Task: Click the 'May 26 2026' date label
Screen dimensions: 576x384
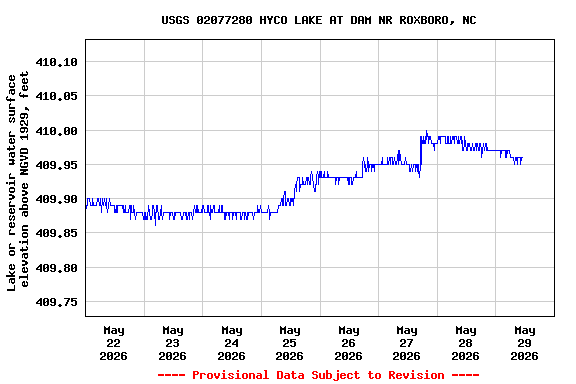Action: coord(348,343)
